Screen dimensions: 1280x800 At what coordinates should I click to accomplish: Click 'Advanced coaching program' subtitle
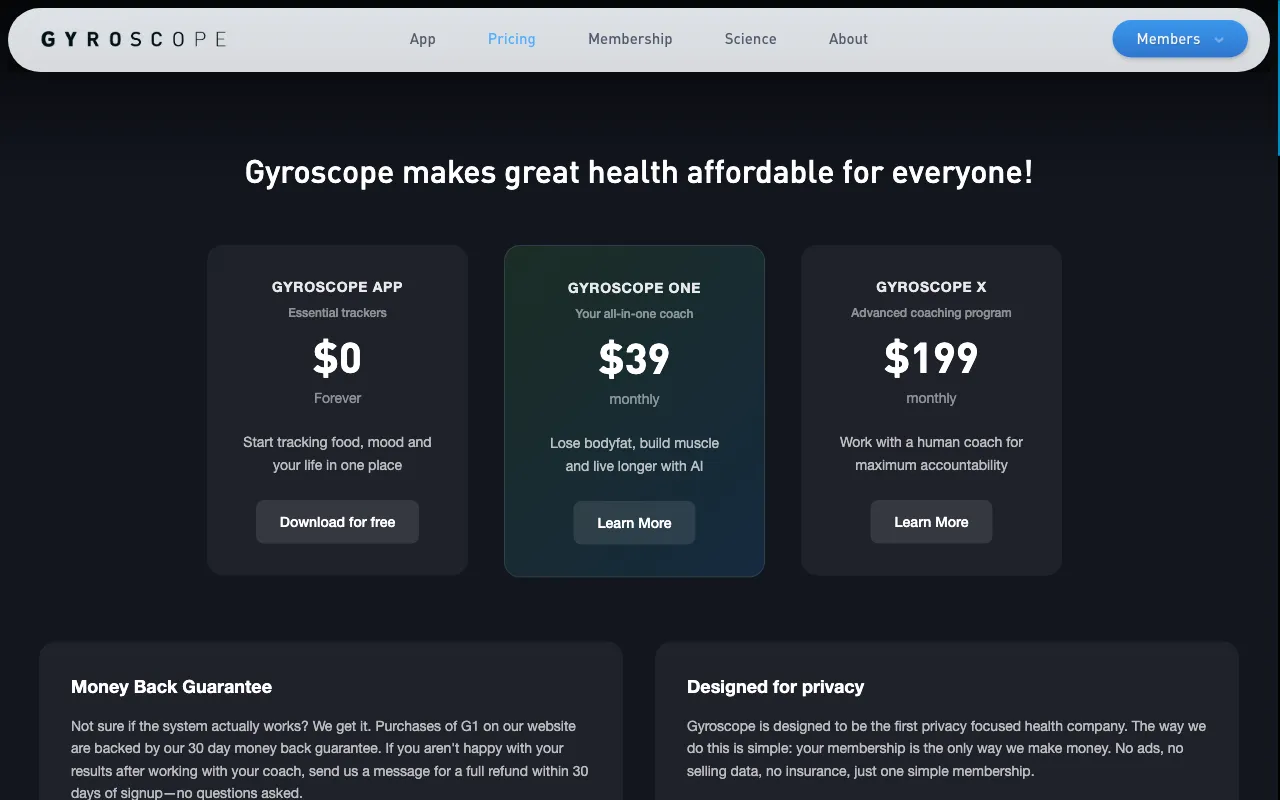pos(931,313)
